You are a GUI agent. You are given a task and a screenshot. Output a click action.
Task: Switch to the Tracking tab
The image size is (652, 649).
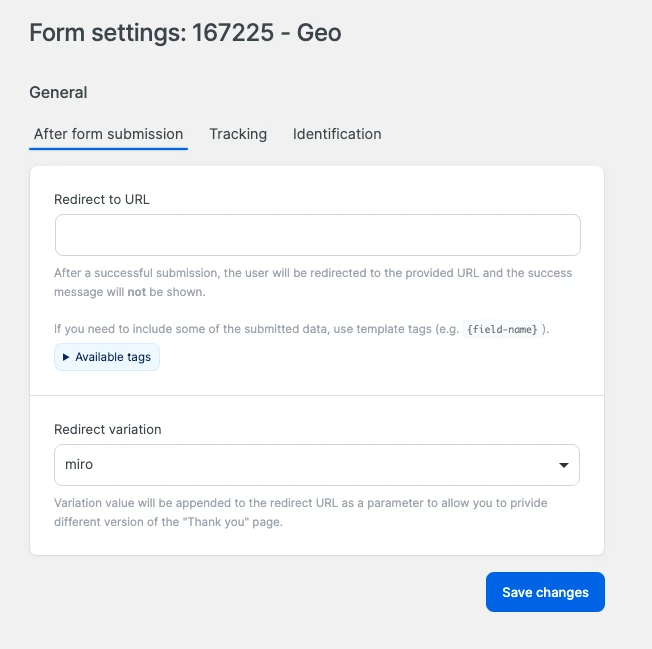tap(238, 134)
